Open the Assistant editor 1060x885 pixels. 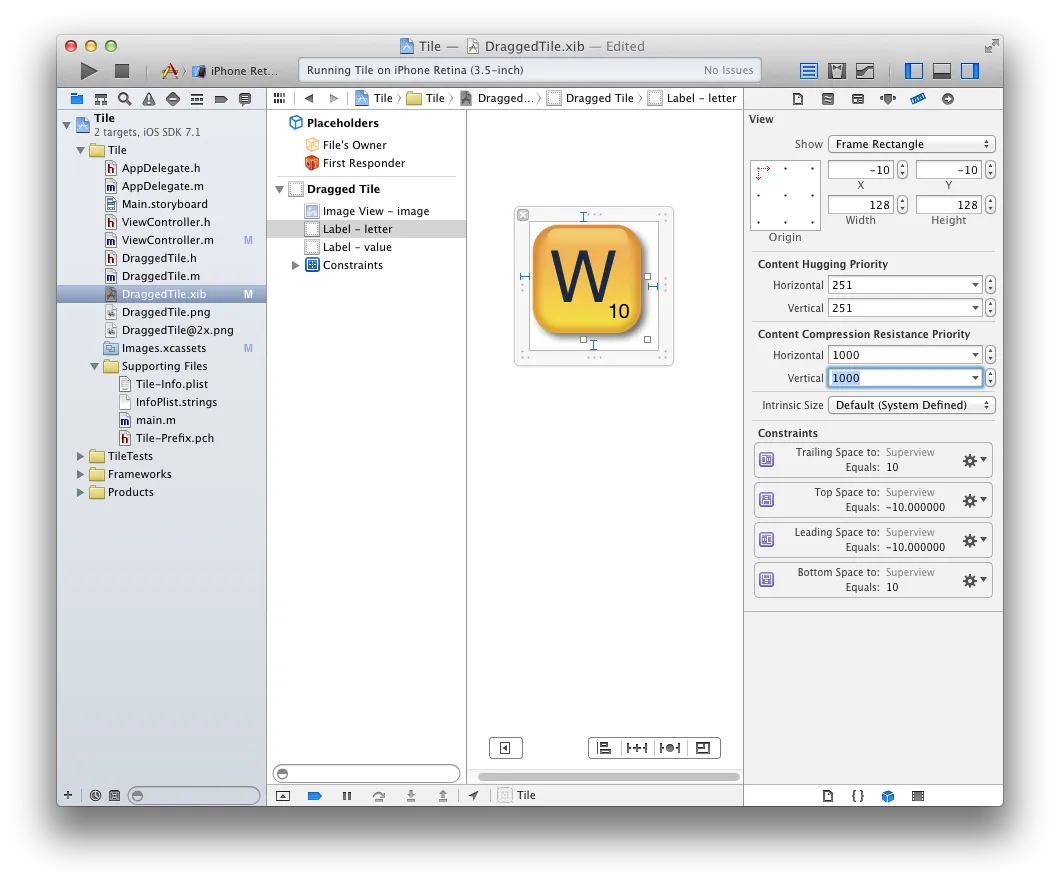[x=837, y=71]
